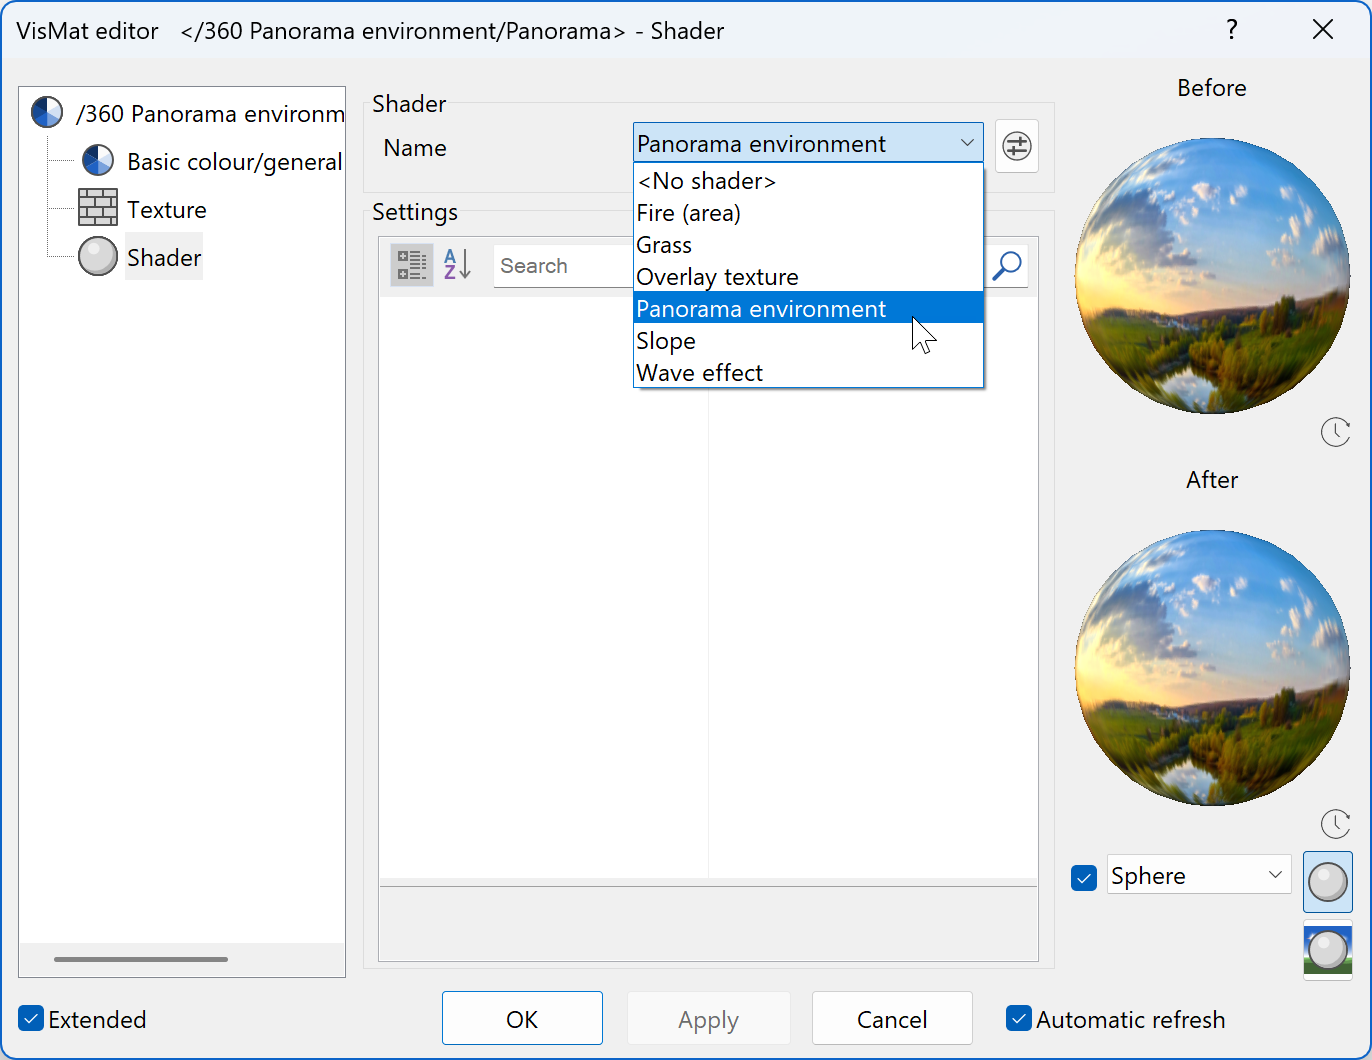Viewport: 1372px width, 1060px height.
Task: Click the magnifier search icon
Action: (x=1007, y=266)
